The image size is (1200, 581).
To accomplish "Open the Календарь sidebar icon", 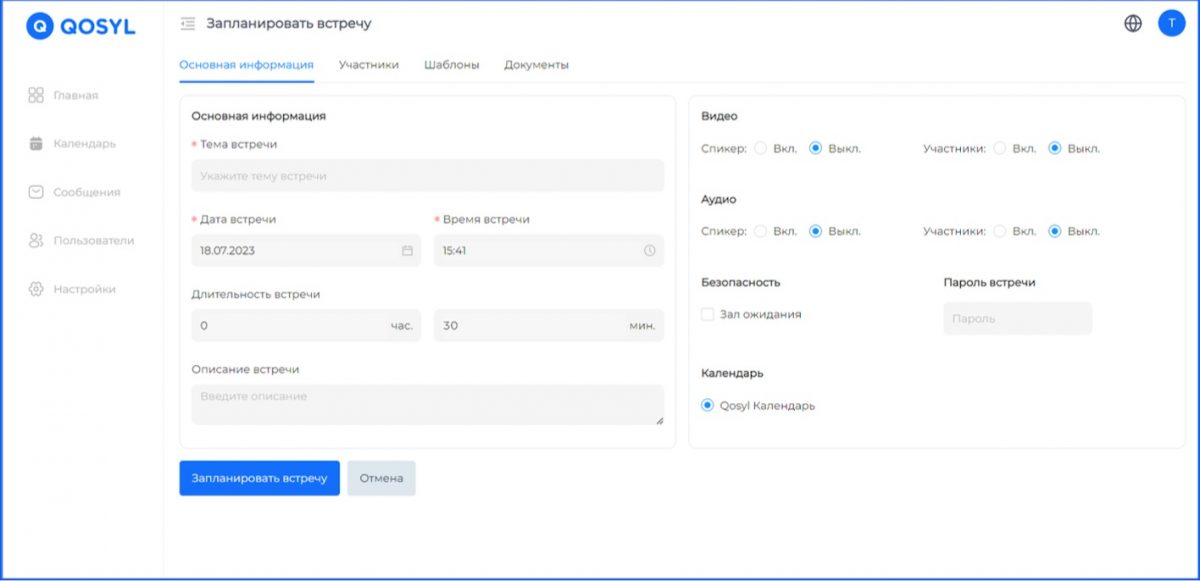I will pyautogui.click(x=36, y=143).
